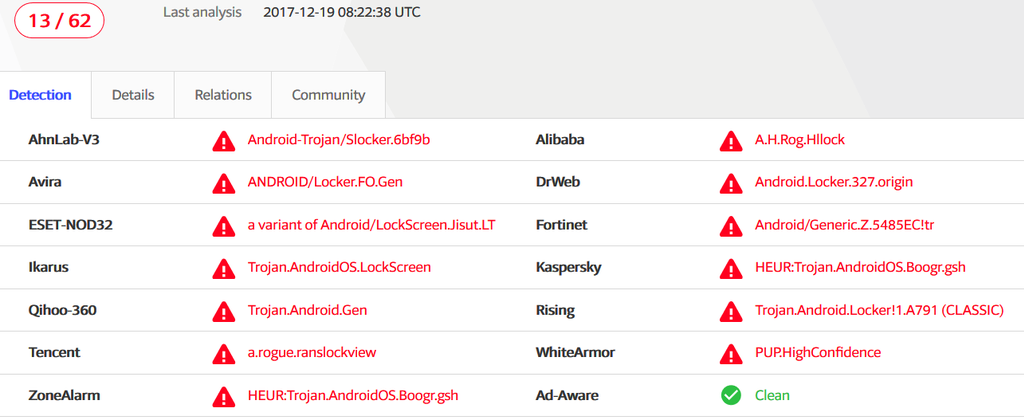Switch to the Details tab
The image size is (1024, 420).
tap(133, 95)
